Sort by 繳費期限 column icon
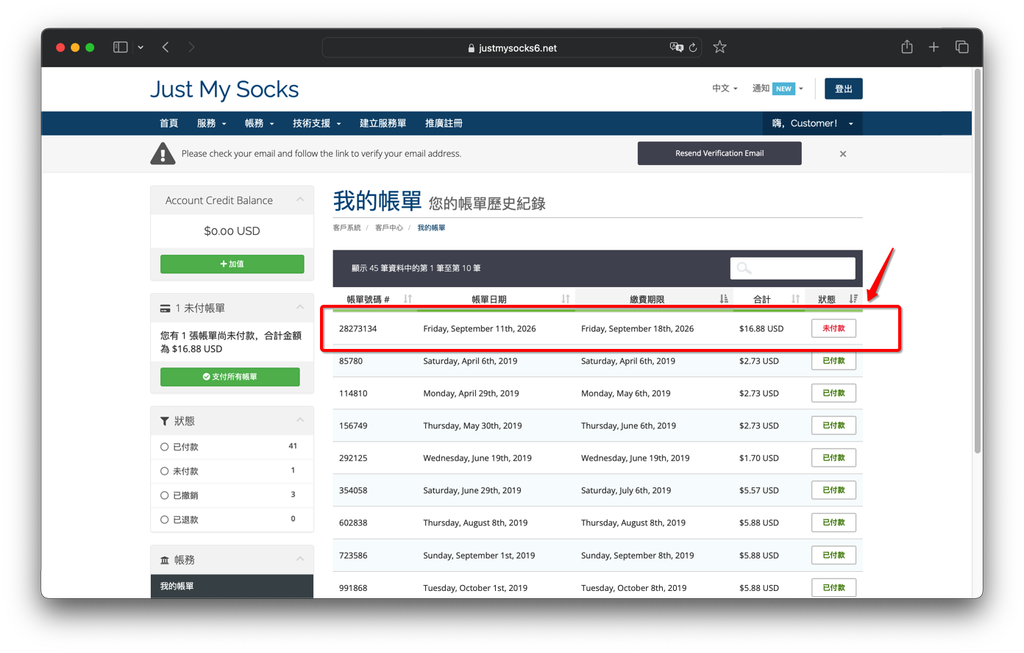 (x=724, y=299)
